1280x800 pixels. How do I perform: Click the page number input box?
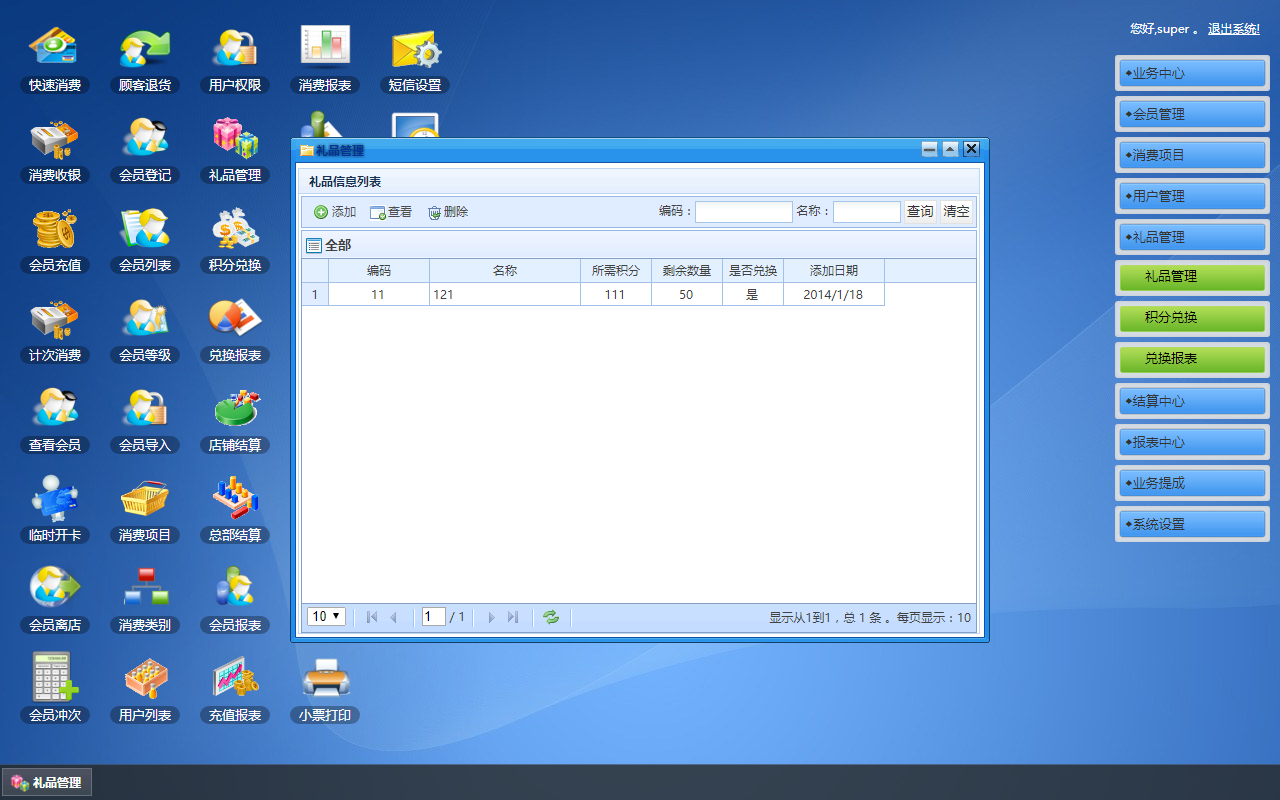pyautogui.click(x=434, y=617)
